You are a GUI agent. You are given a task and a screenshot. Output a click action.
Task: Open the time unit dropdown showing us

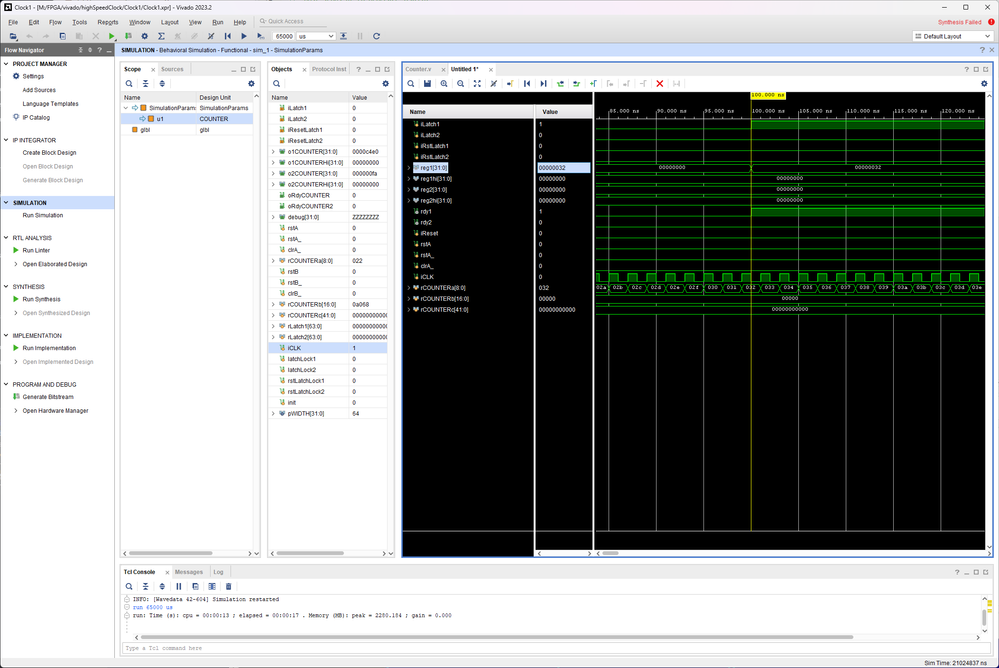(316, 36)
